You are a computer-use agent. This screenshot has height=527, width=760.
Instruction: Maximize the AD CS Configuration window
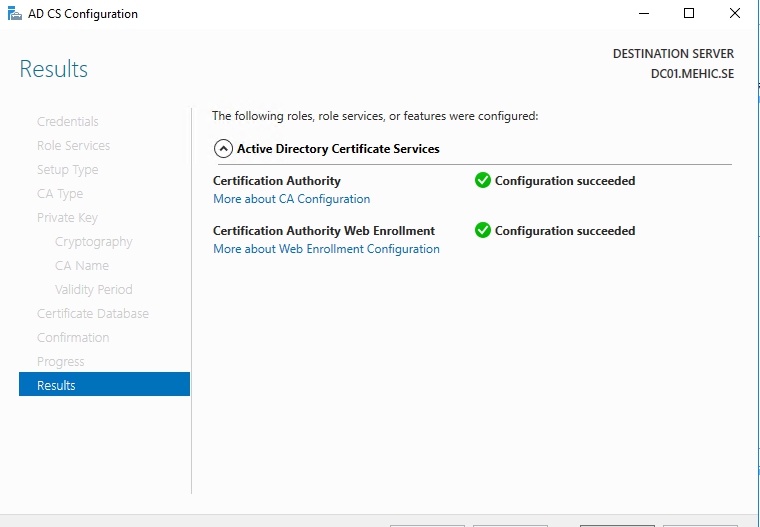pos(689,14)
